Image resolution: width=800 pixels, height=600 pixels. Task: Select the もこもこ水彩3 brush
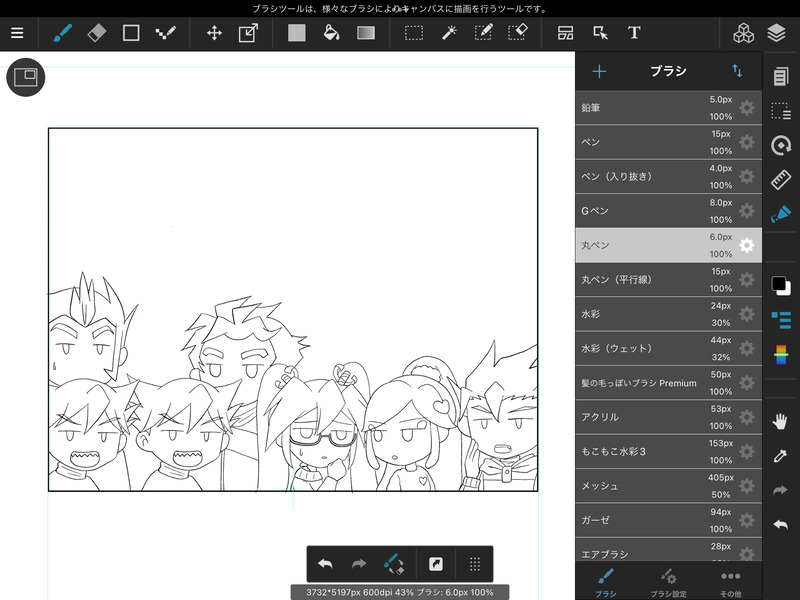[x=668, y=452]
